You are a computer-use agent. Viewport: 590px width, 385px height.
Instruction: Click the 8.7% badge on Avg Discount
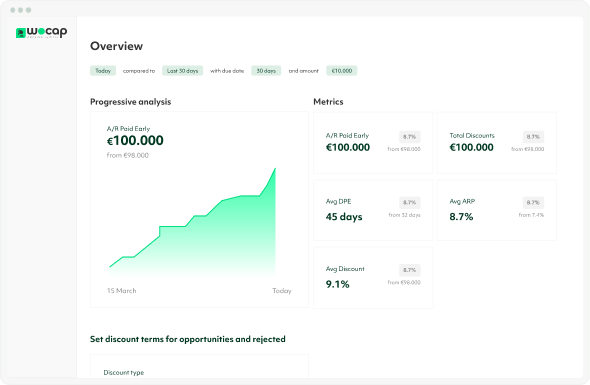[410, 270]
